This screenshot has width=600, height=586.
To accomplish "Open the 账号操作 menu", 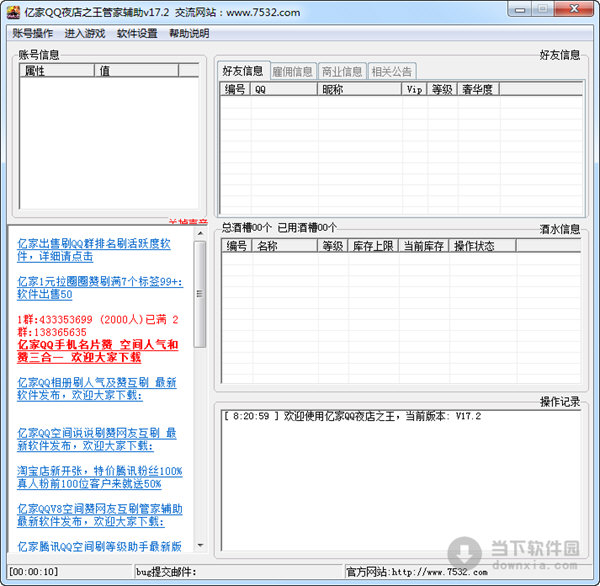I will (33, 33).
